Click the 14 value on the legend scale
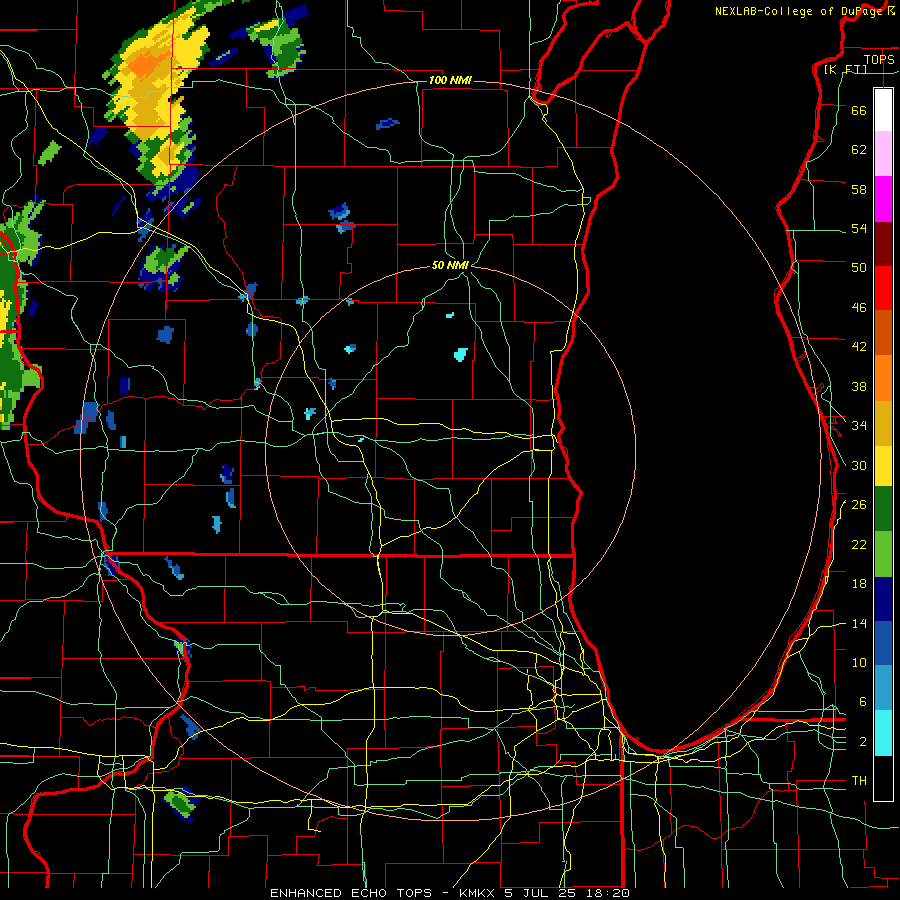The height and width of the screenshot is (900, 900). [x=859, y=623]
